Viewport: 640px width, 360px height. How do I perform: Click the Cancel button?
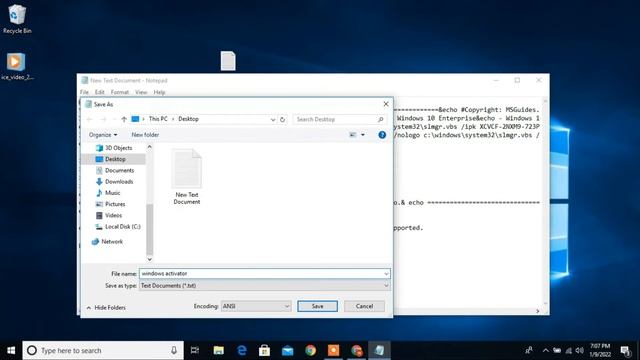click(364, 306)
